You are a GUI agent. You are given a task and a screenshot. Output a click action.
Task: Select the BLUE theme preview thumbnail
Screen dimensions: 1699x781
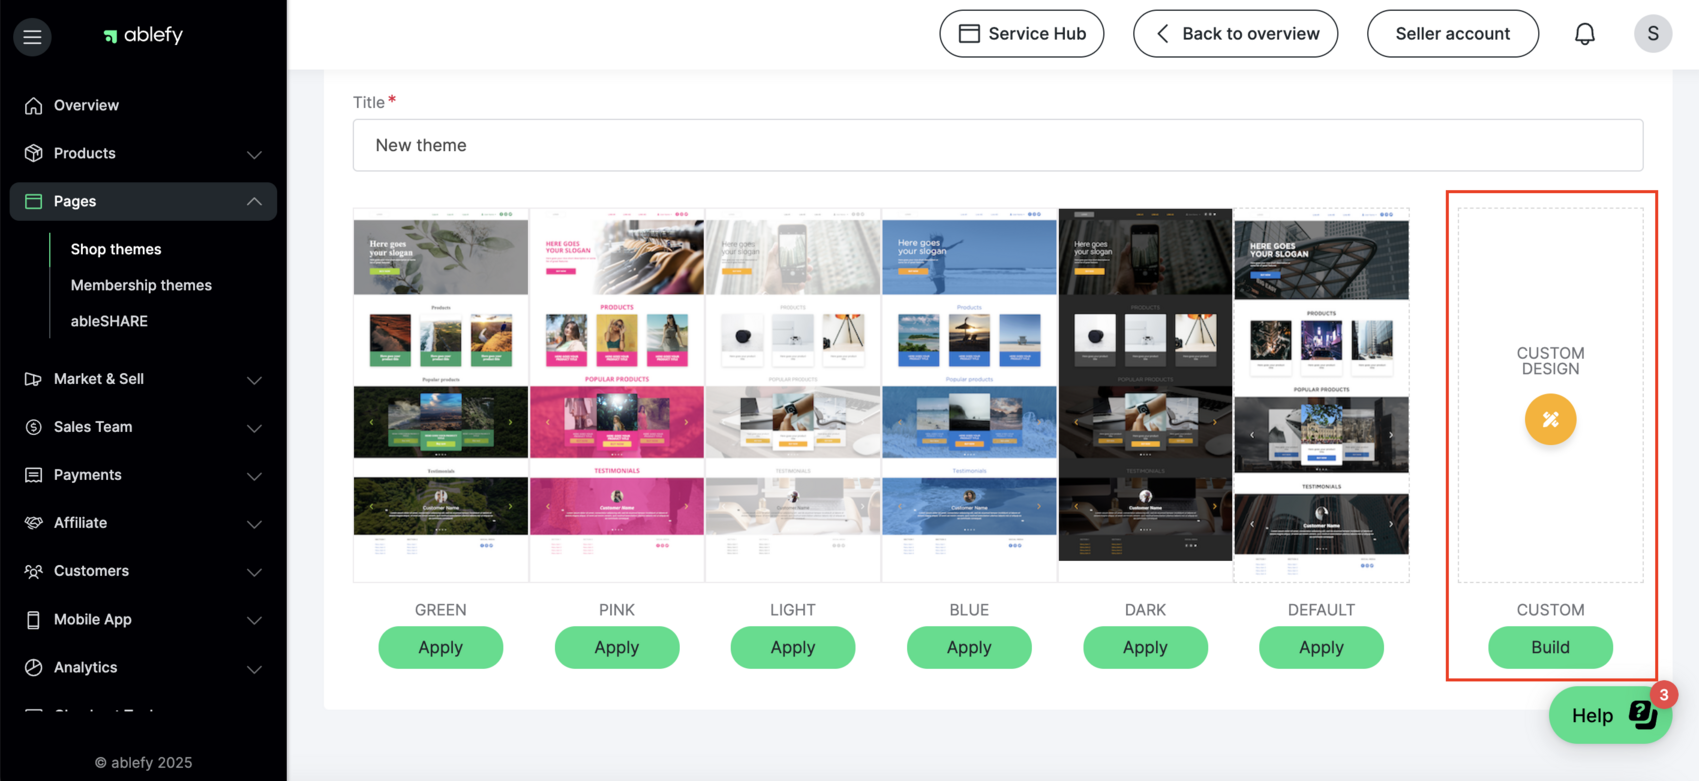[969, 395]
